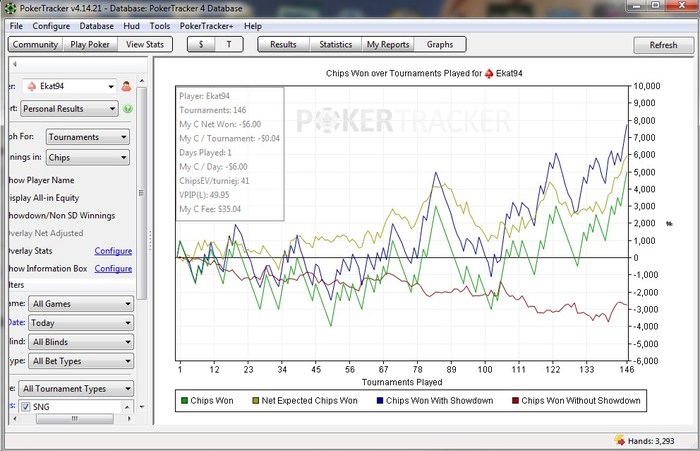The width and height of the screenshot is (700, 451).
Task: Switch to the Play Poker tab
Action: pyautogui.click(x=90, y=45)
